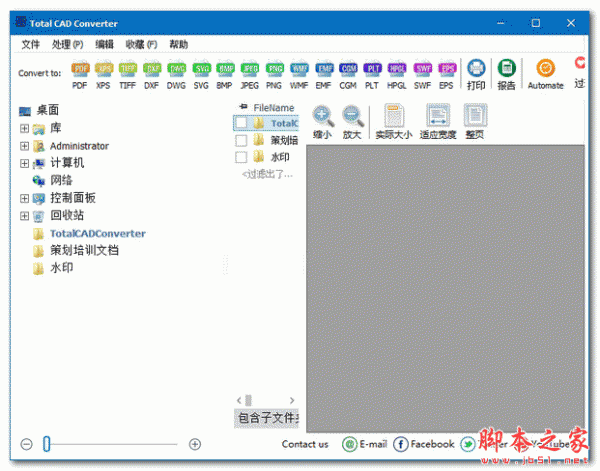This screenshot has height=471, width=600.
Task: Open the 帮助 menu
Action: pyautogui.click(x=179, y=44)
